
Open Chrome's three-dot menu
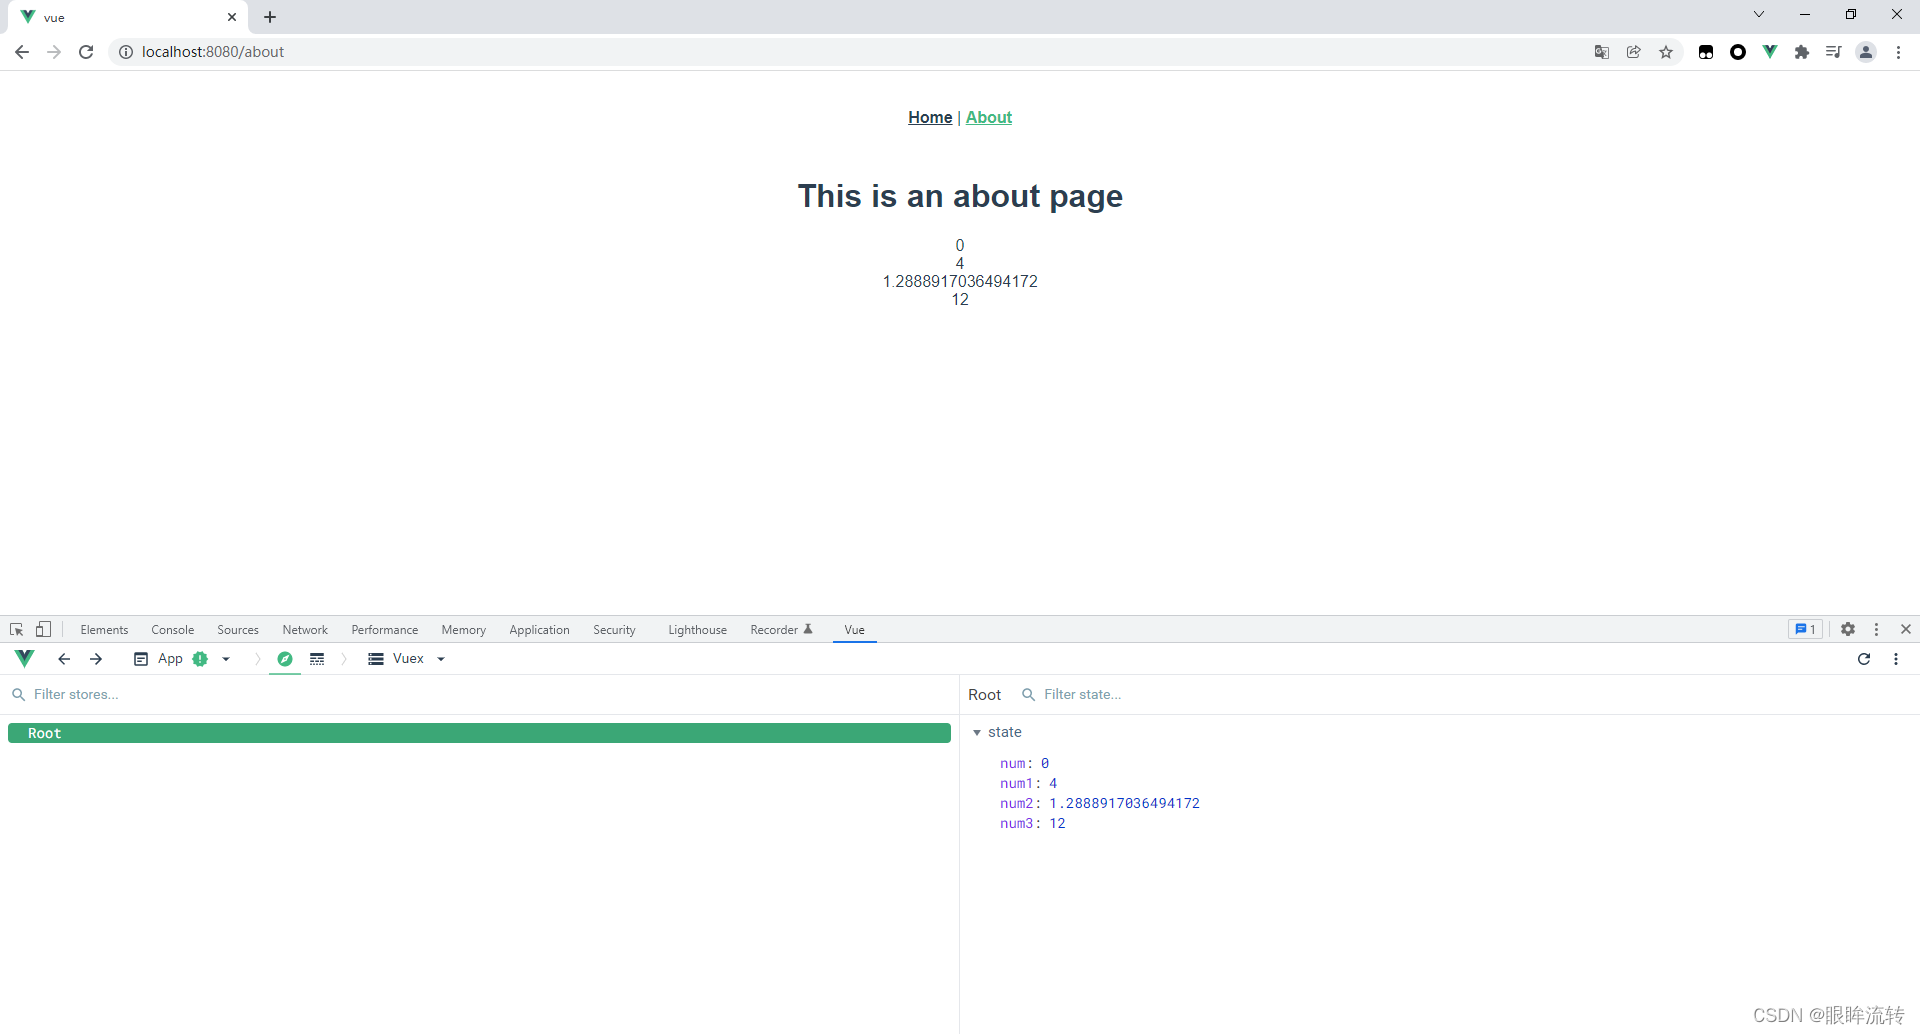point(1898,52)
